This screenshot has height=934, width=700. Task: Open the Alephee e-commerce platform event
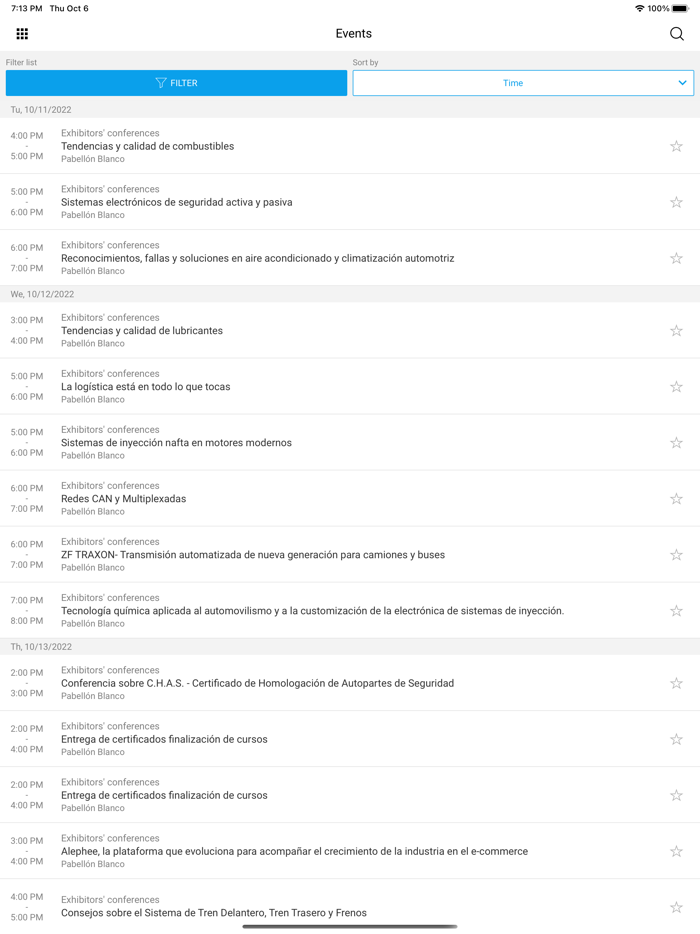pyautogui.click(x=294, y=852)
